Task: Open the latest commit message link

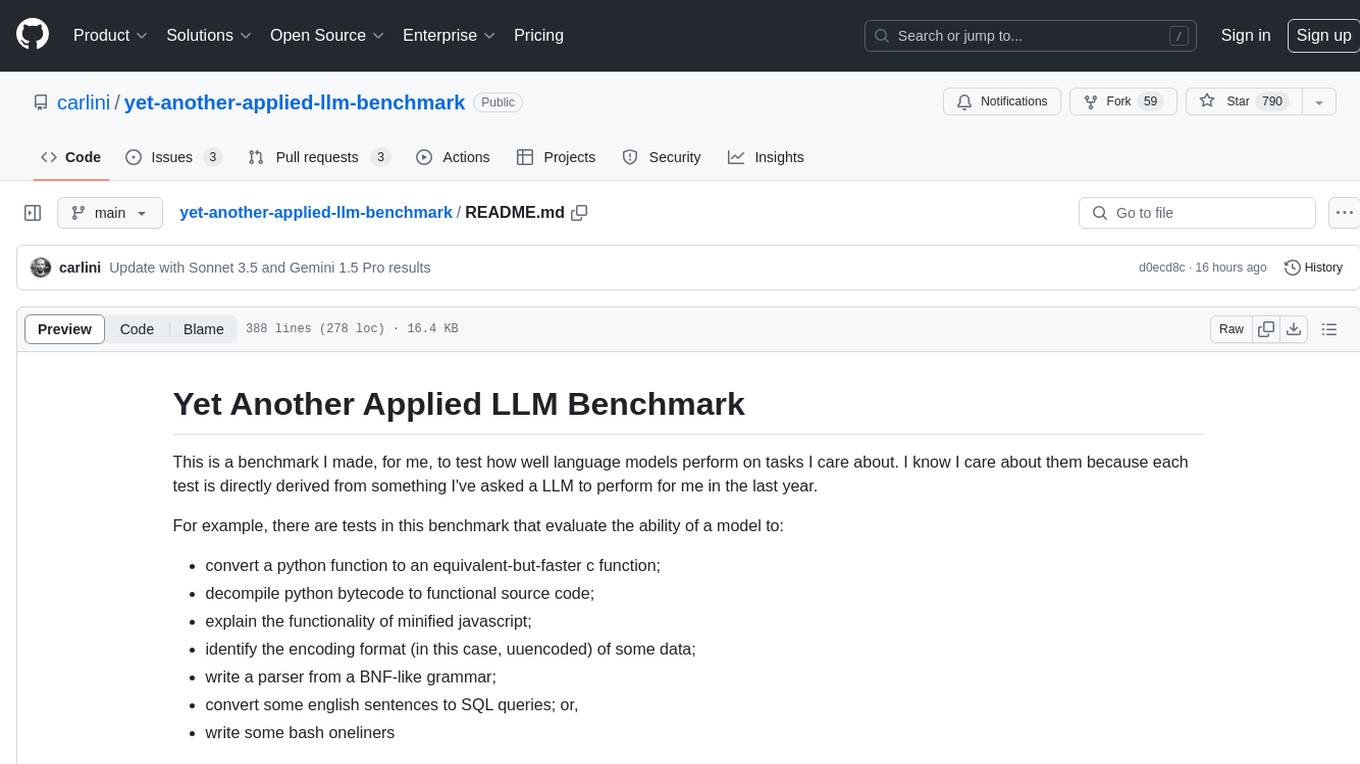Action: click(x=270, y=268)
